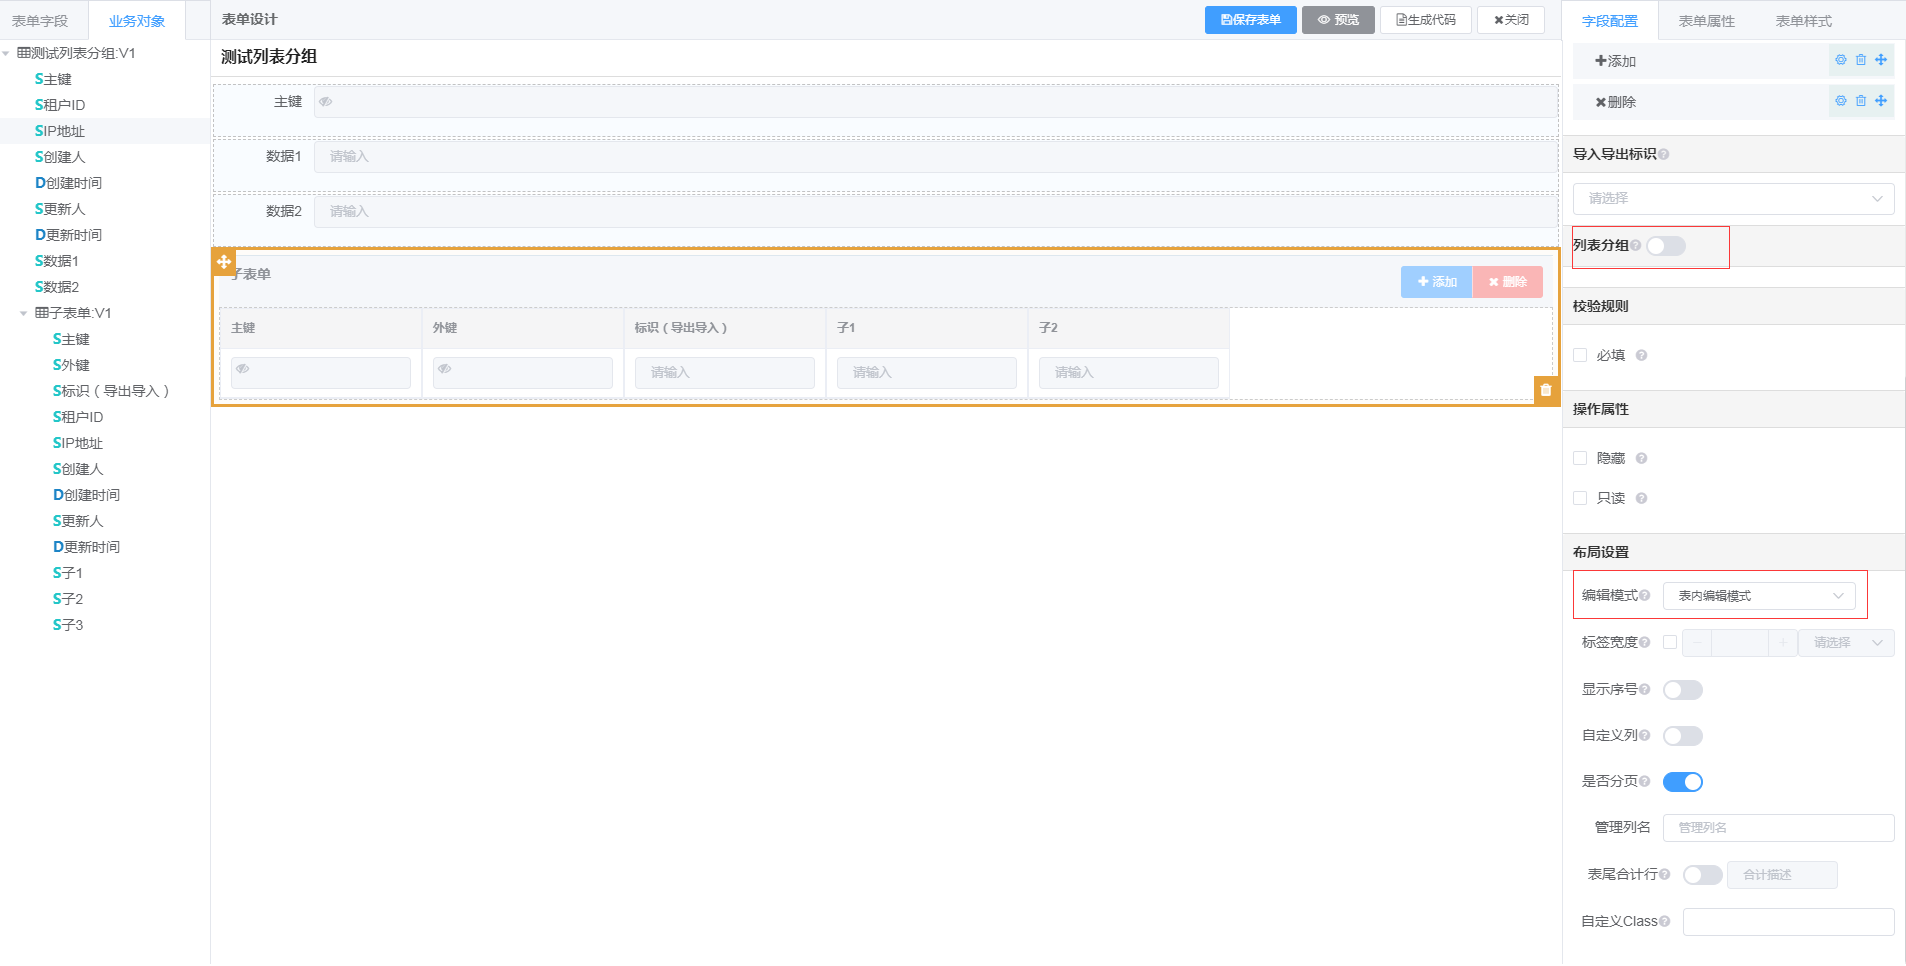This screenshot has height=966, width=1906.
Task: Click orange trash icon to delete 子表单
Action: pyautogui.click(x=1545, y=390)
